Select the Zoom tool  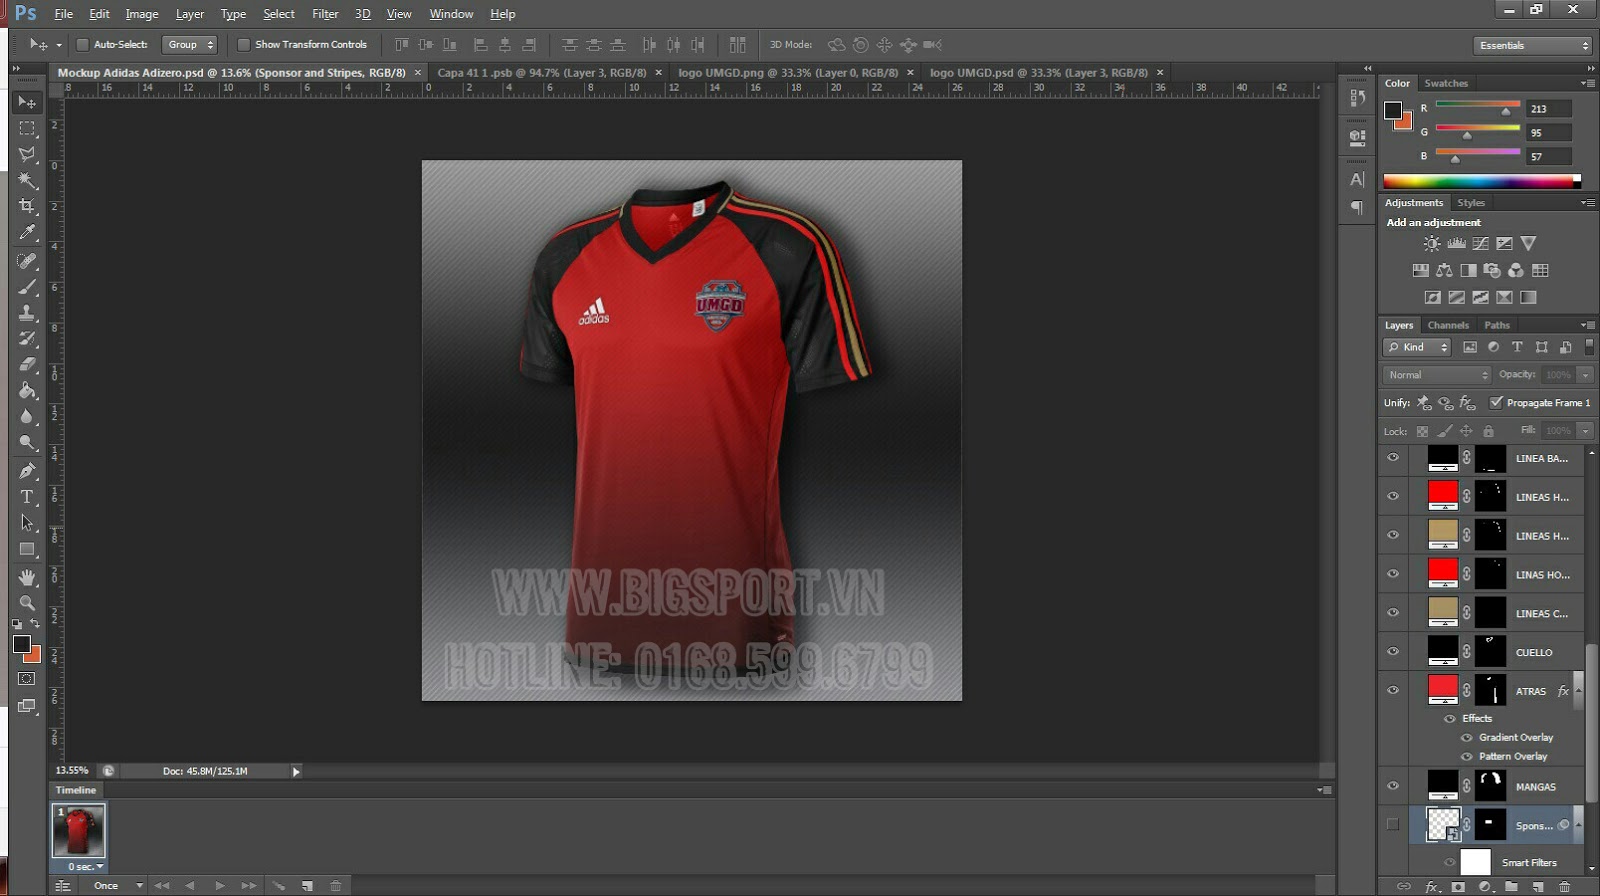pos(27,603)
